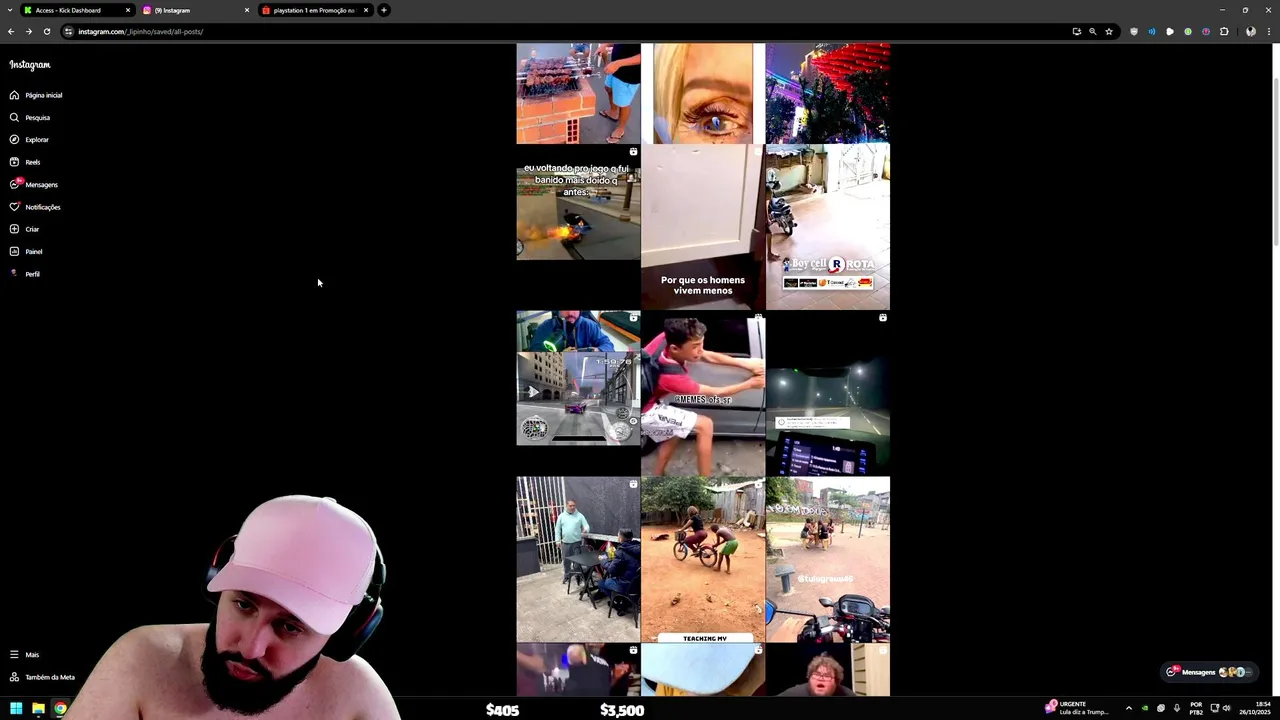Open the Notificações panel
This screenshot has width=1280, height=720.
pyautogui.click(x=35, y=207)
